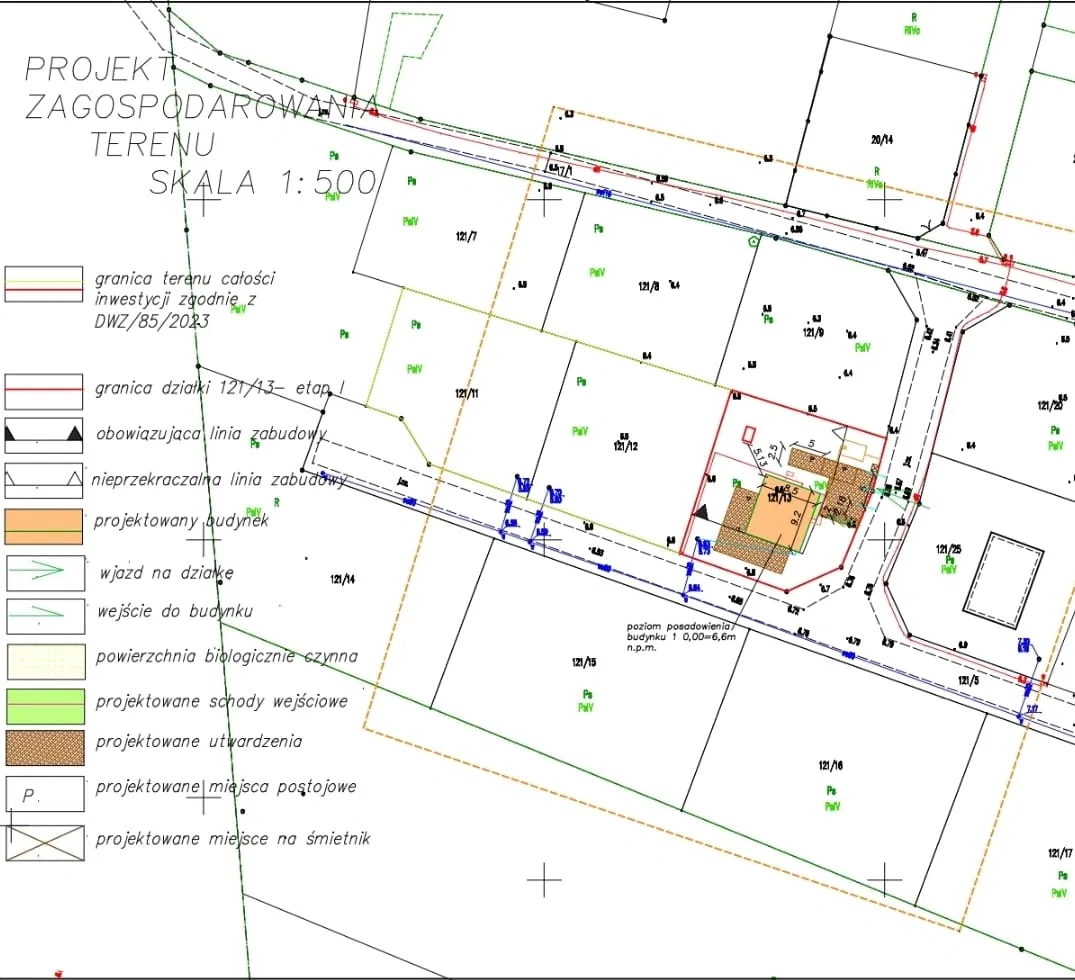This screenshot has height=980, width=1075.
Task: Click the granica działki 121/13 legend line
Action: tap(44, 389)
